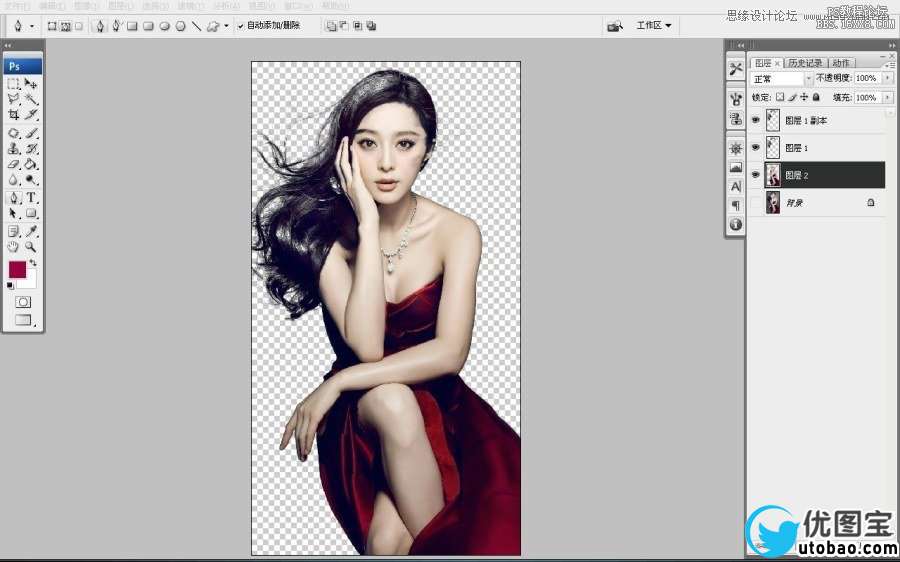Viewport: 900px width, 562px height.
Task: Switch to 动作 tab
Action: pyautogui.click(x=841, y=63)
